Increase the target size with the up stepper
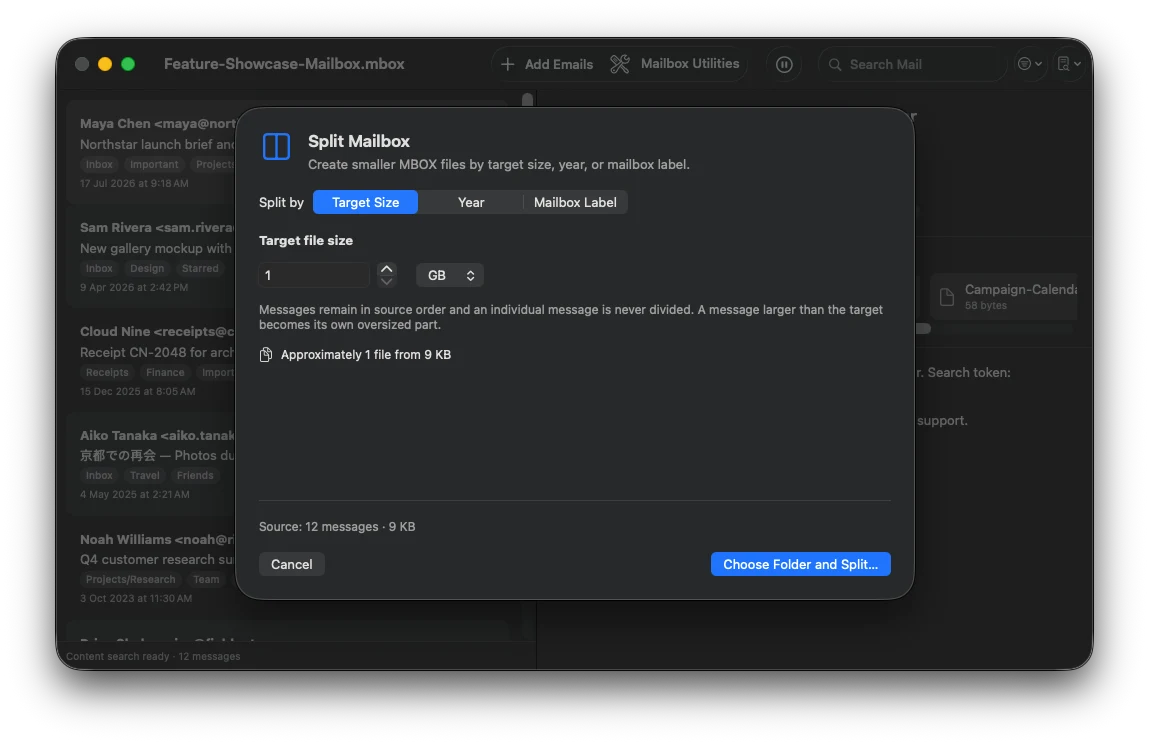Screen dimensions: 1149x744 click(x=387, y=269)
